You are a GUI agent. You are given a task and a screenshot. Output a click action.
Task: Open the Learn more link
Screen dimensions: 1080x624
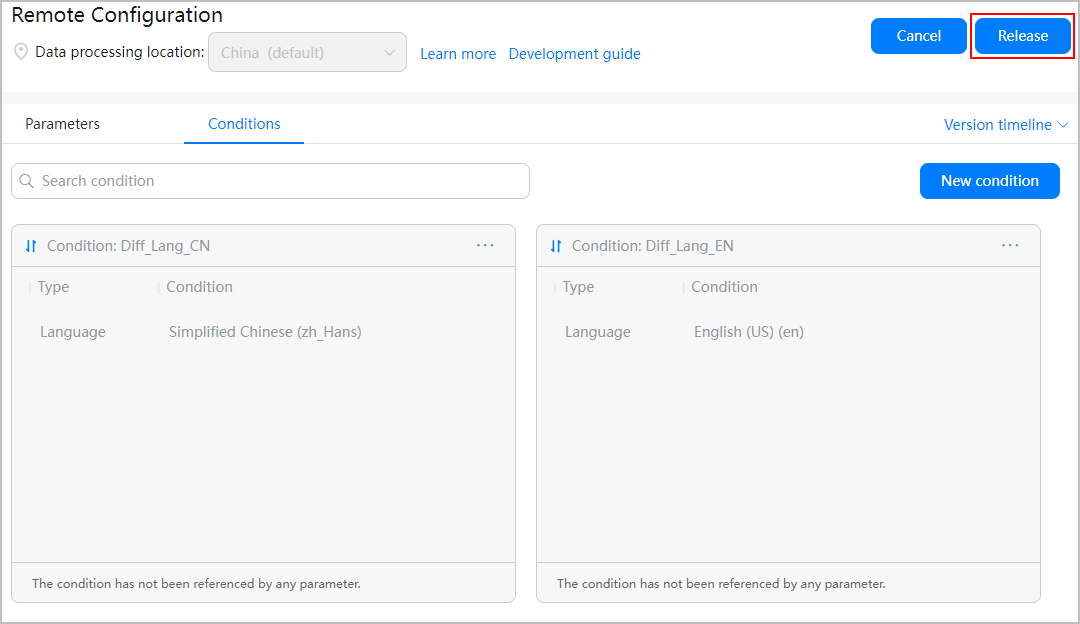click(x=458, y=54)
